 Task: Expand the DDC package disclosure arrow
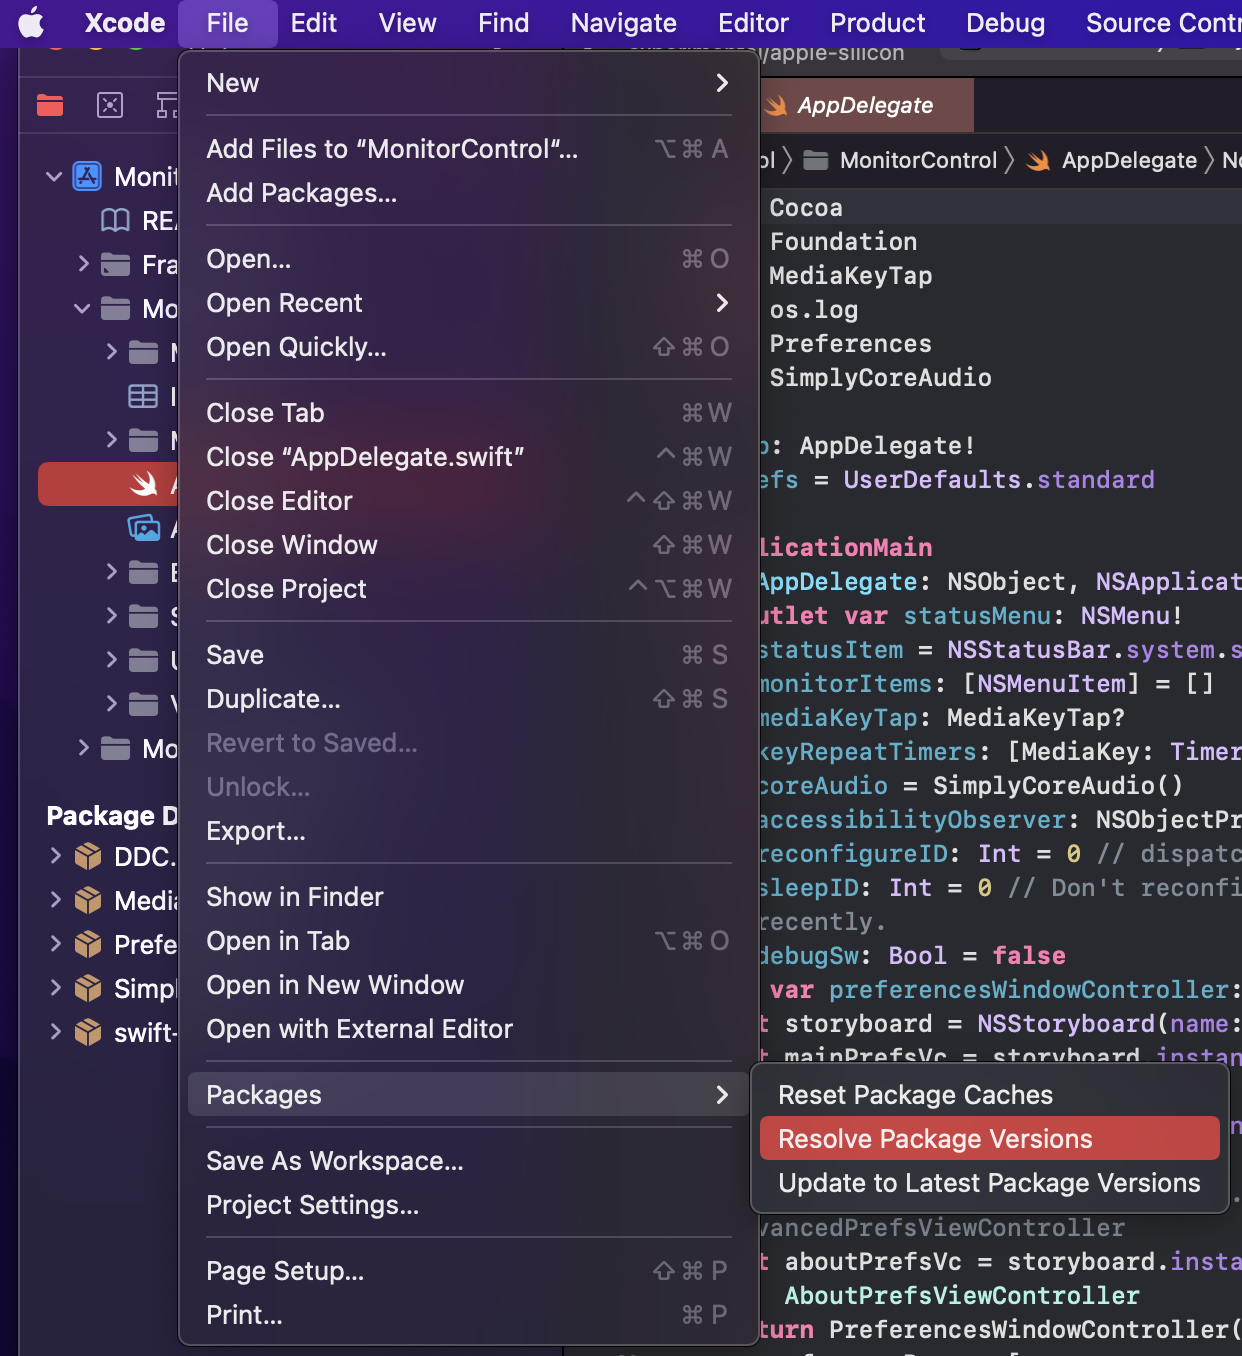pos(56,856)
